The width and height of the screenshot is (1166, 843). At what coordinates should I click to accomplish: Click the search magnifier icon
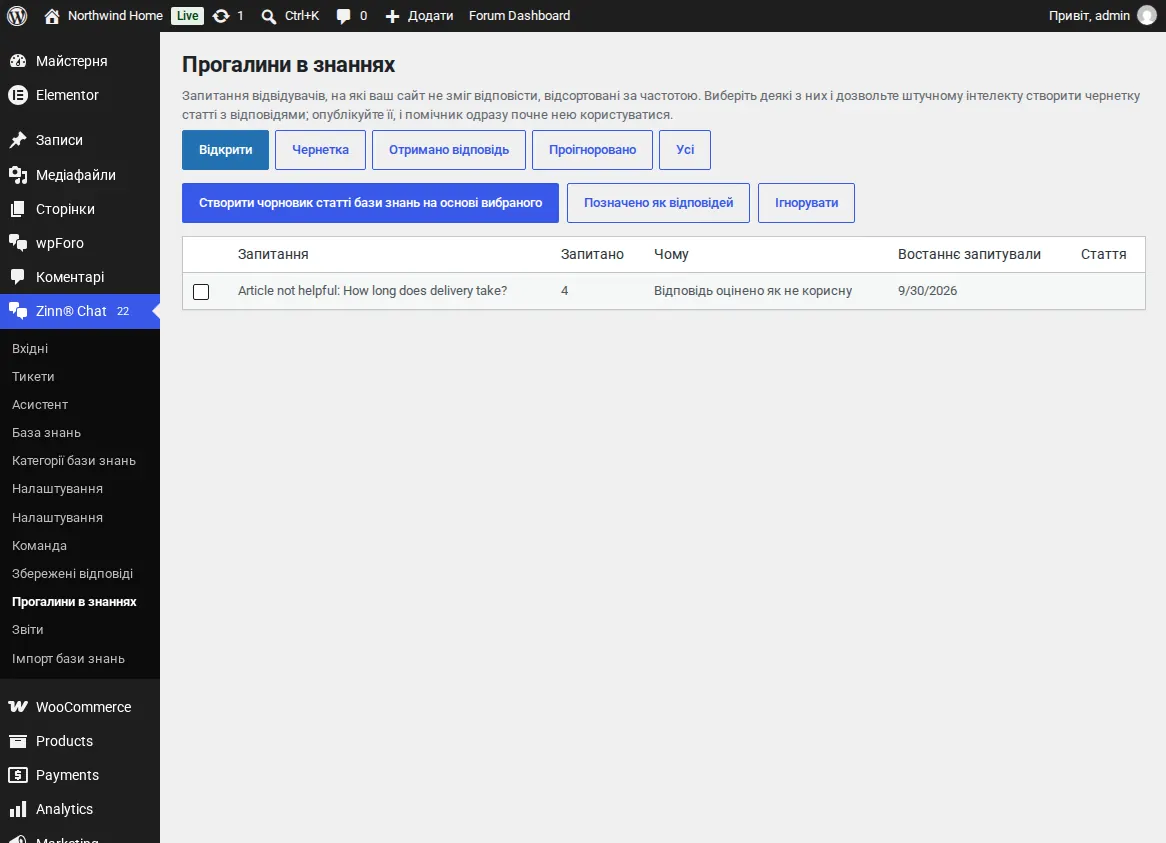268,16
